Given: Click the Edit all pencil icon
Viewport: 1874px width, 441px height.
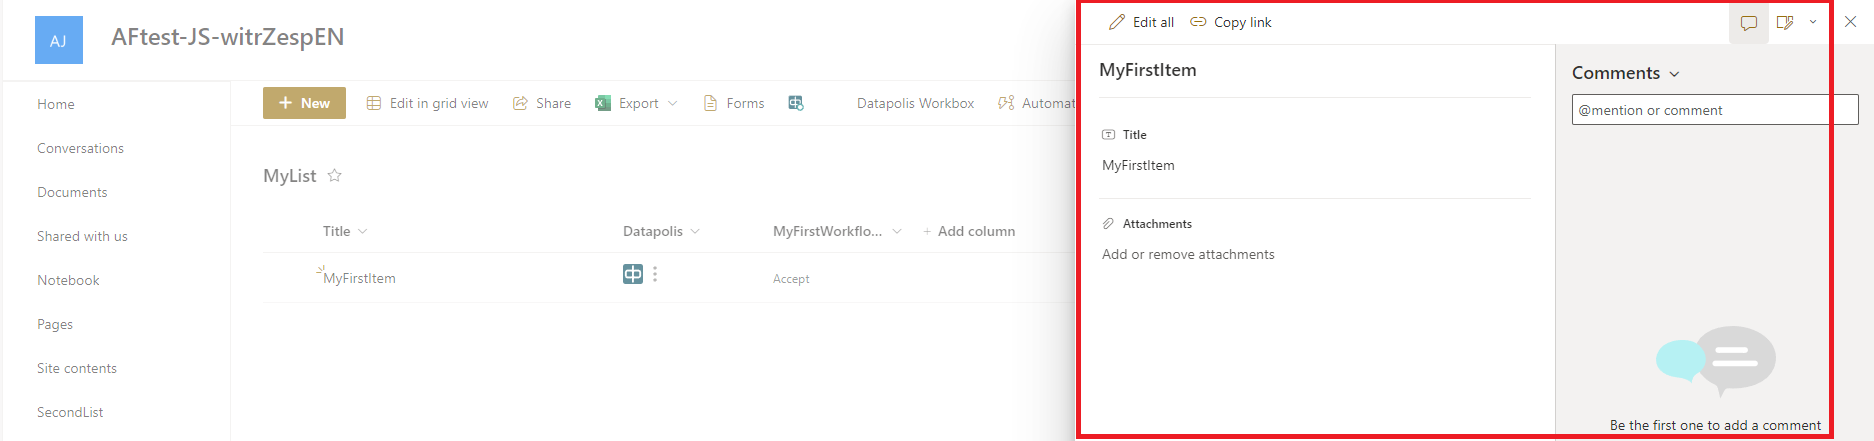Looking at the screenshot, I should click(1117, 22).
